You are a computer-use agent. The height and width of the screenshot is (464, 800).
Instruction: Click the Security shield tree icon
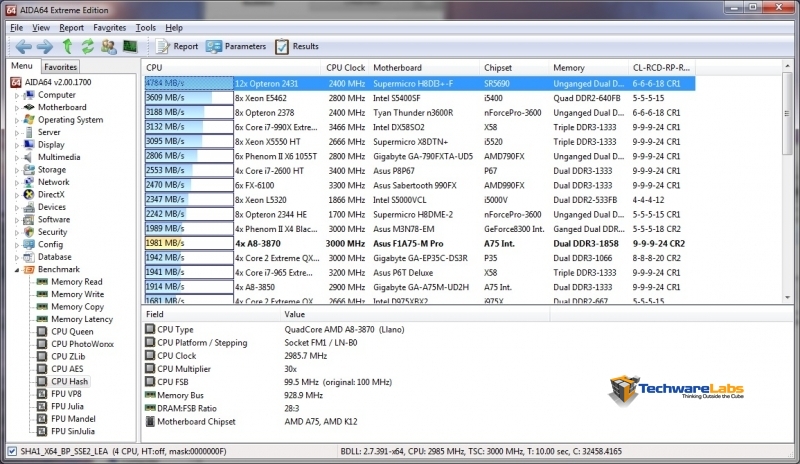(29, 232)
